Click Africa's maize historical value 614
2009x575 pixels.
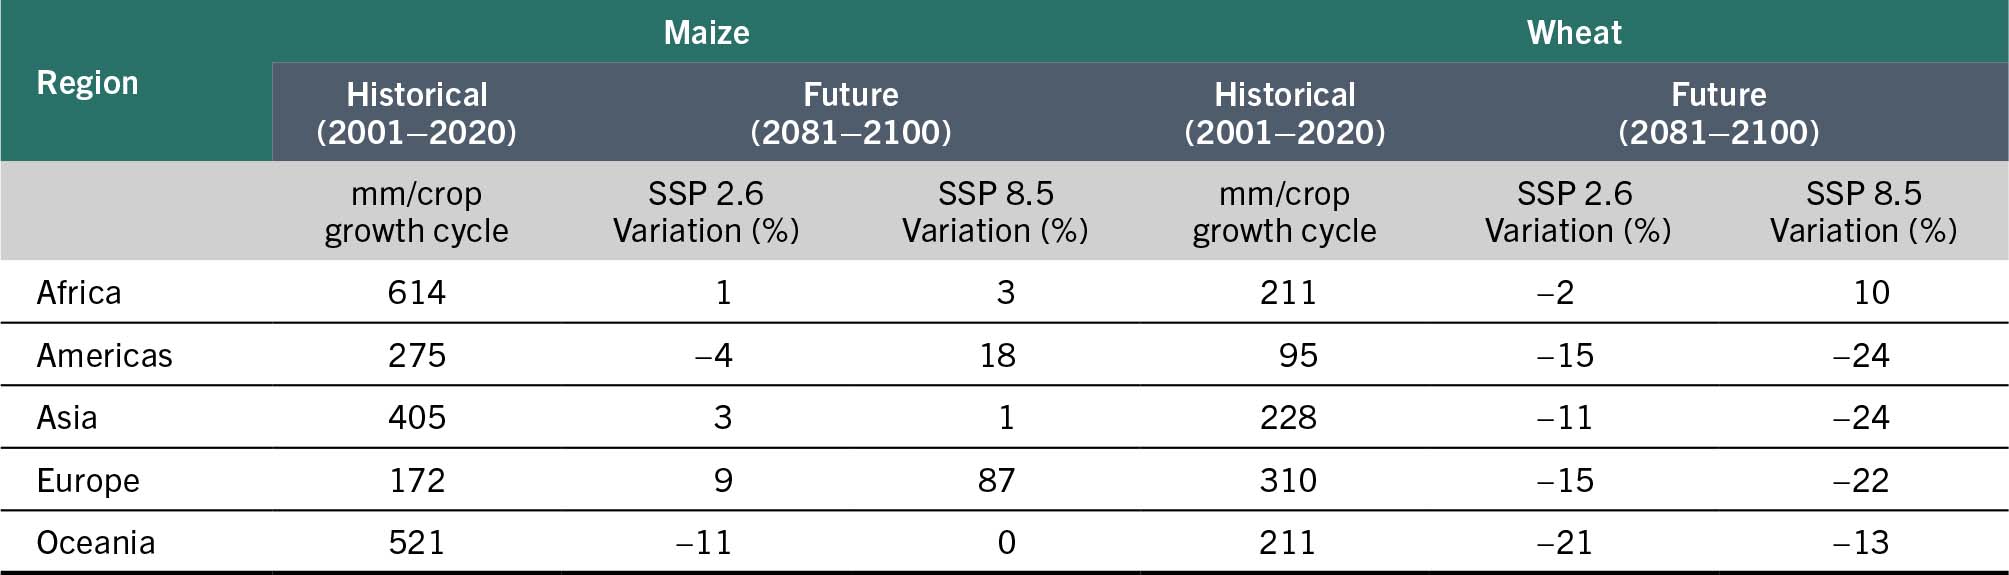point(417,293)
